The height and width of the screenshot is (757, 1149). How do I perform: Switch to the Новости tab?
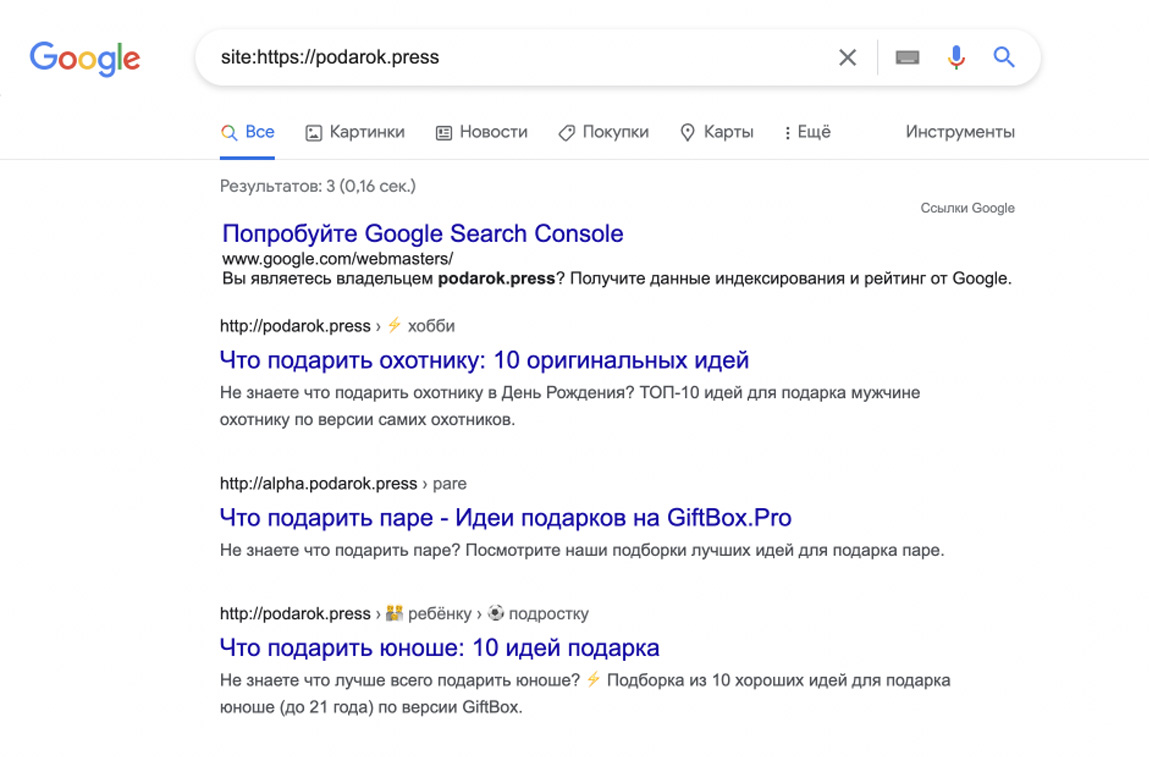tap(481, 132)
